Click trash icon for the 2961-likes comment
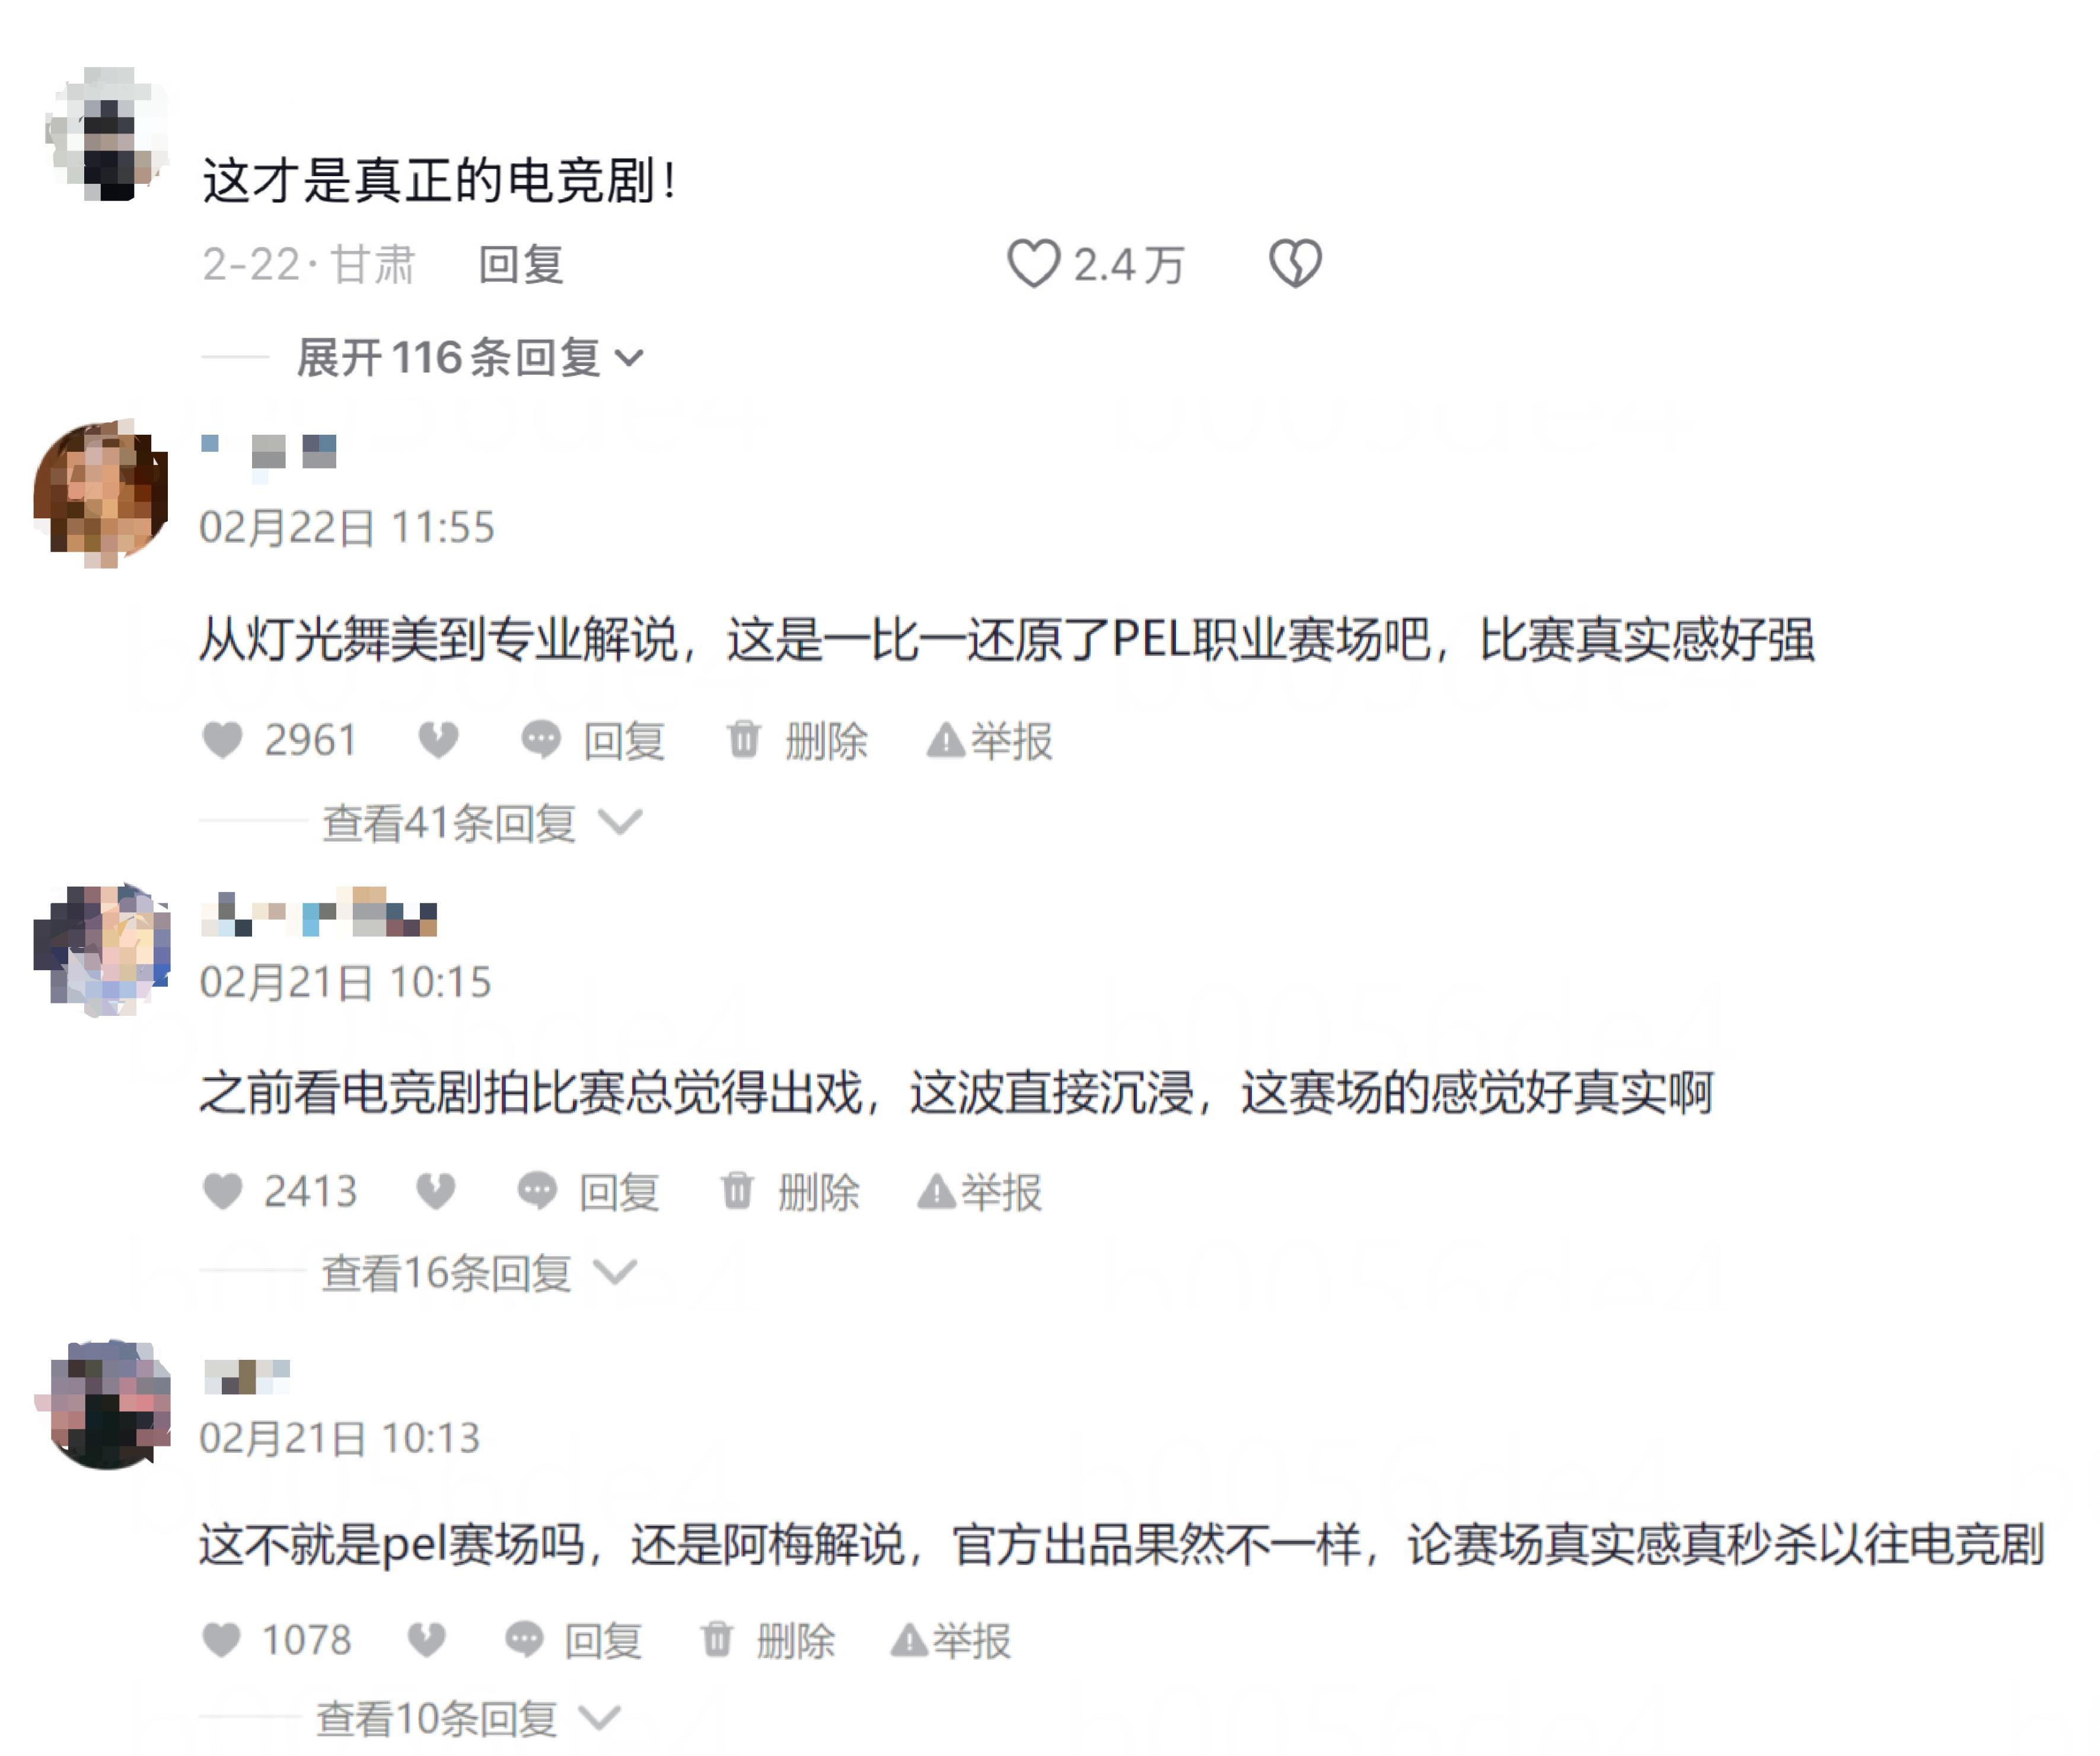The image size is (2100, 1756). point(743,741)
